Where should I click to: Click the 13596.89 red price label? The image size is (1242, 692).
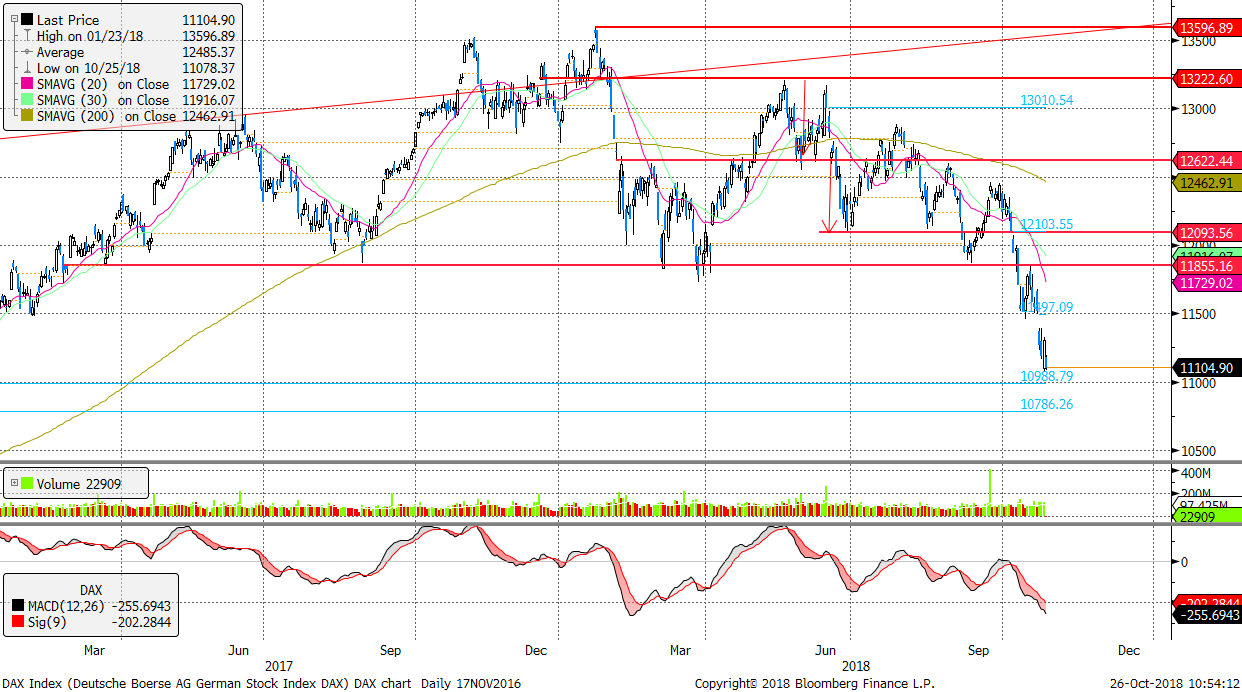coord(1208,28)
